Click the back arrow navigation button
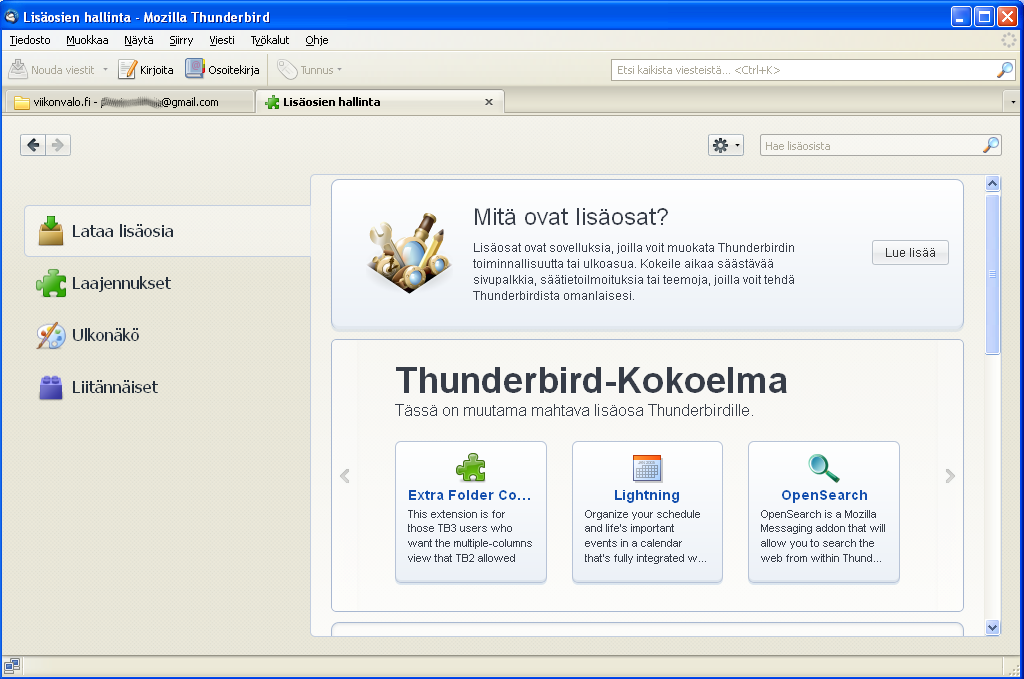 click(x=33, y=145)
